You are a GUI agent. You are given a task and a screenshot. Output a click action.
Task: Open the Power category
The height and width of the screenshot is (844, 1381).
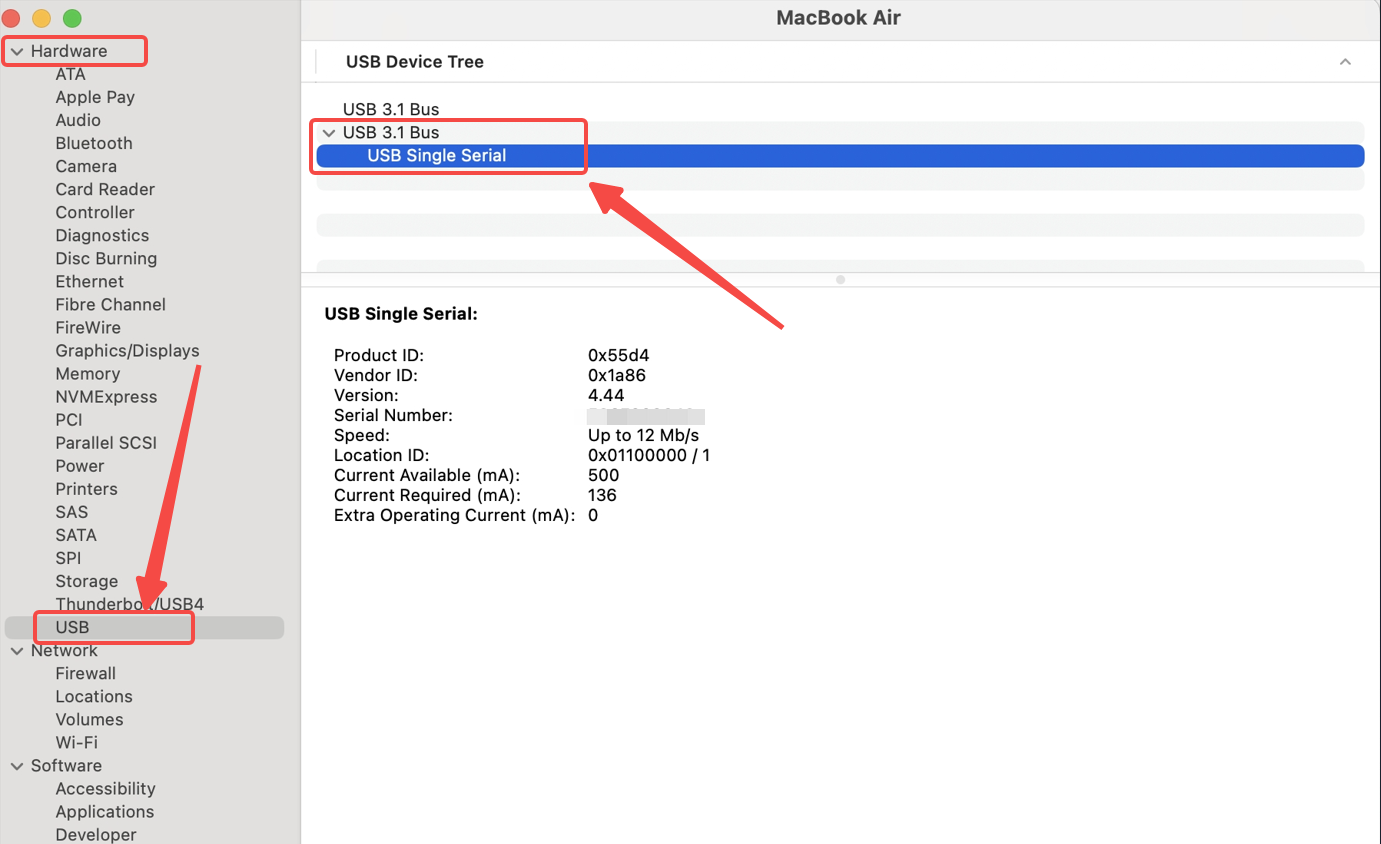[x=80, y=465]
